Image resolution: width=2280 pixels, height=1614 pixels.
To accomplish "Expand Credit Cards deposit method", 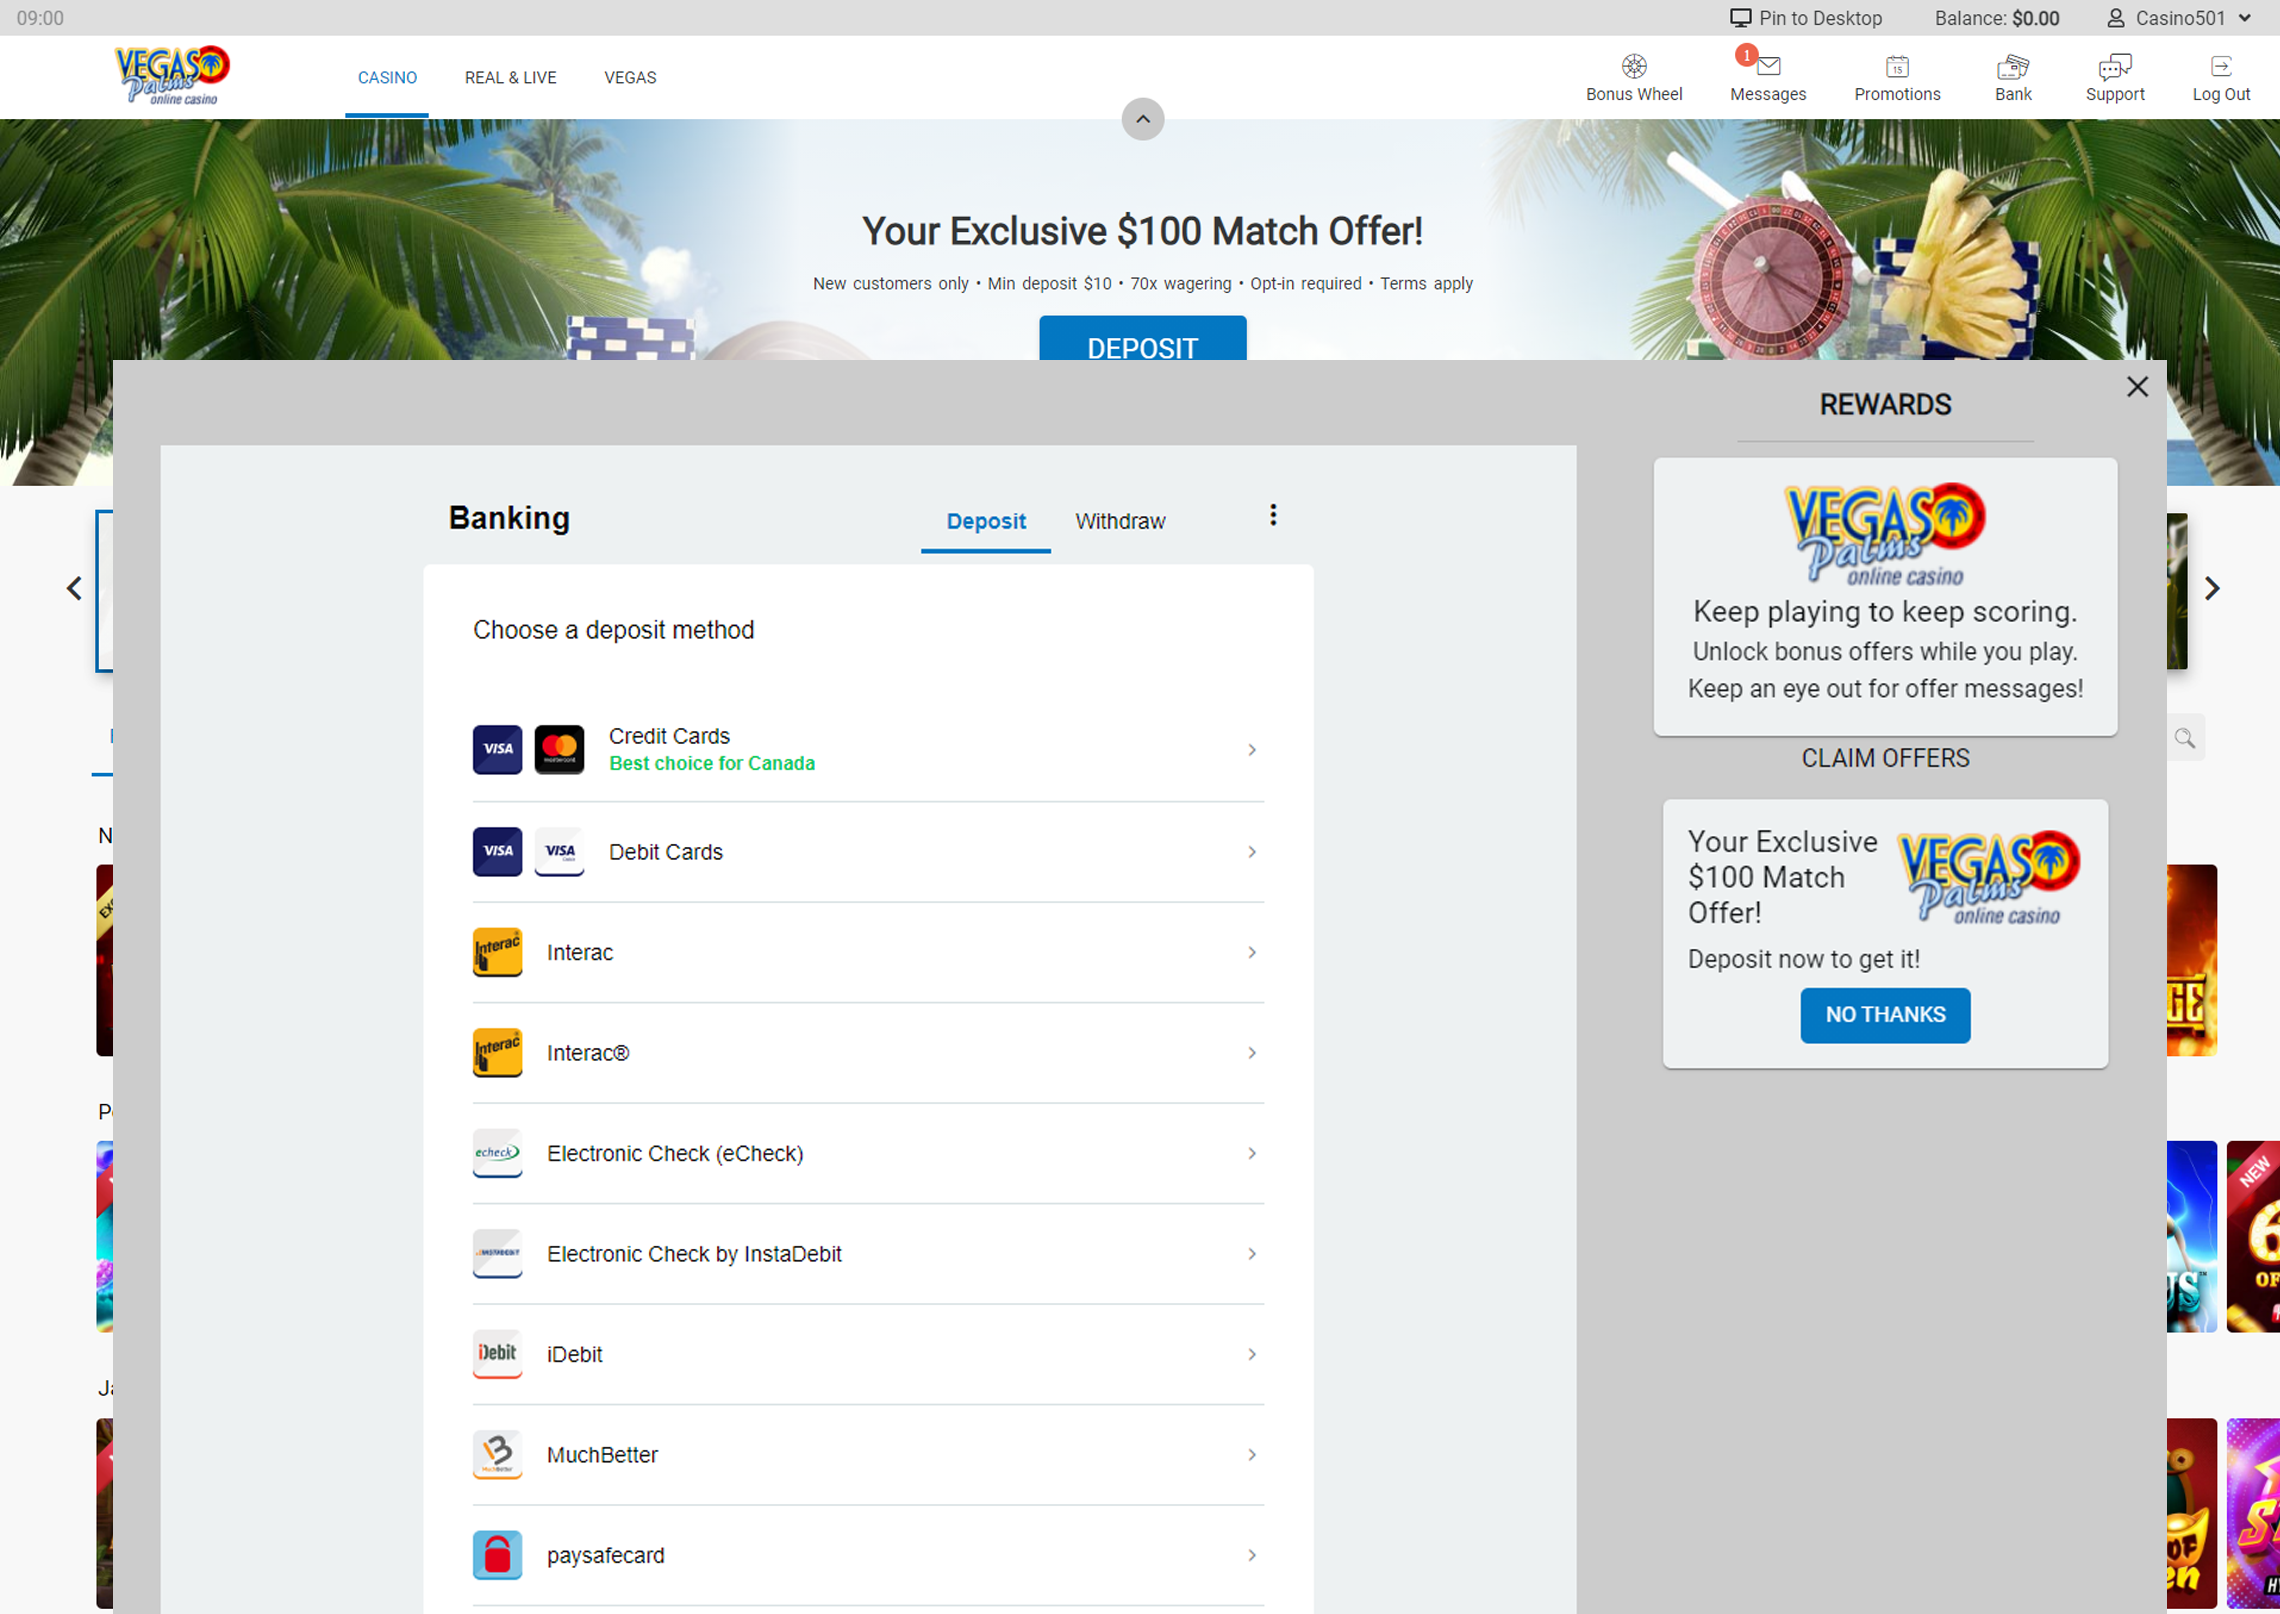I will (x=867, y=749).
